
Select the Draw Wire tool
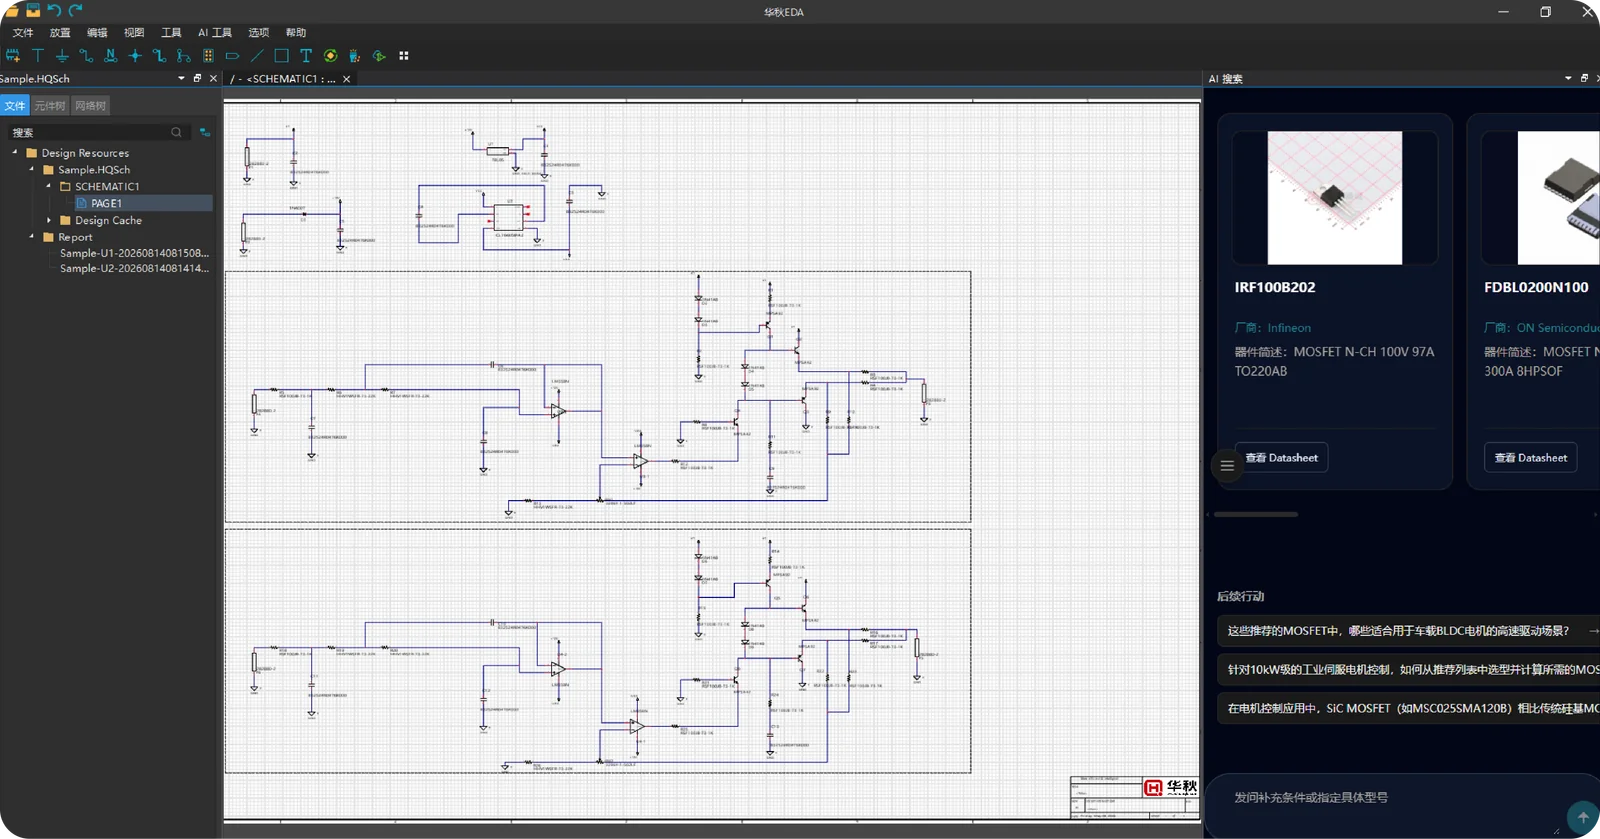pos(86,56)
